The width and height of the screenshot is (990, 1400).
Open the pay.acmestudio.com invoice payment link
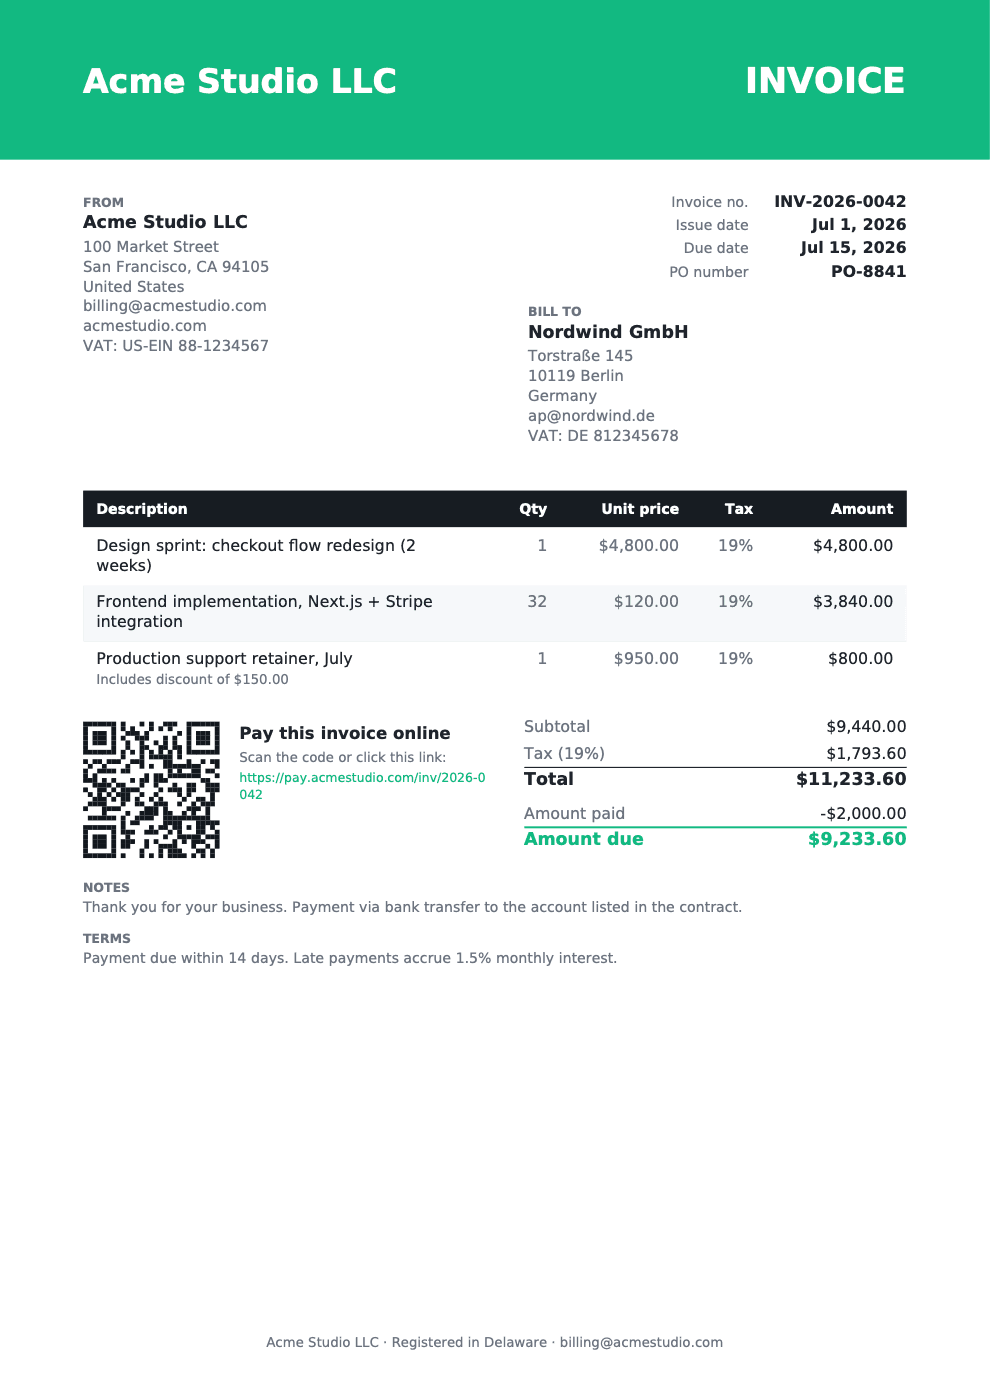point(362,786)
